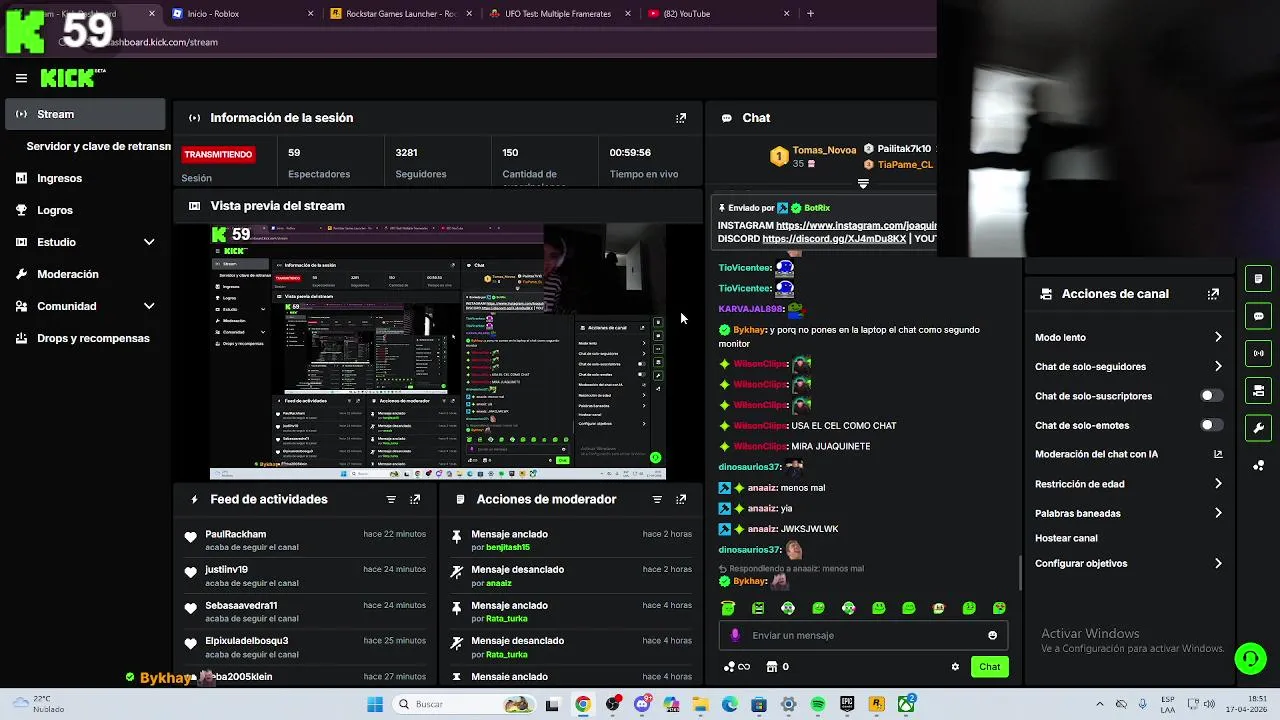The width and height of the screenshot is (1280, 720).
Task: Expand Chat de solo-seguidores options
Action: coord(1218,367)
